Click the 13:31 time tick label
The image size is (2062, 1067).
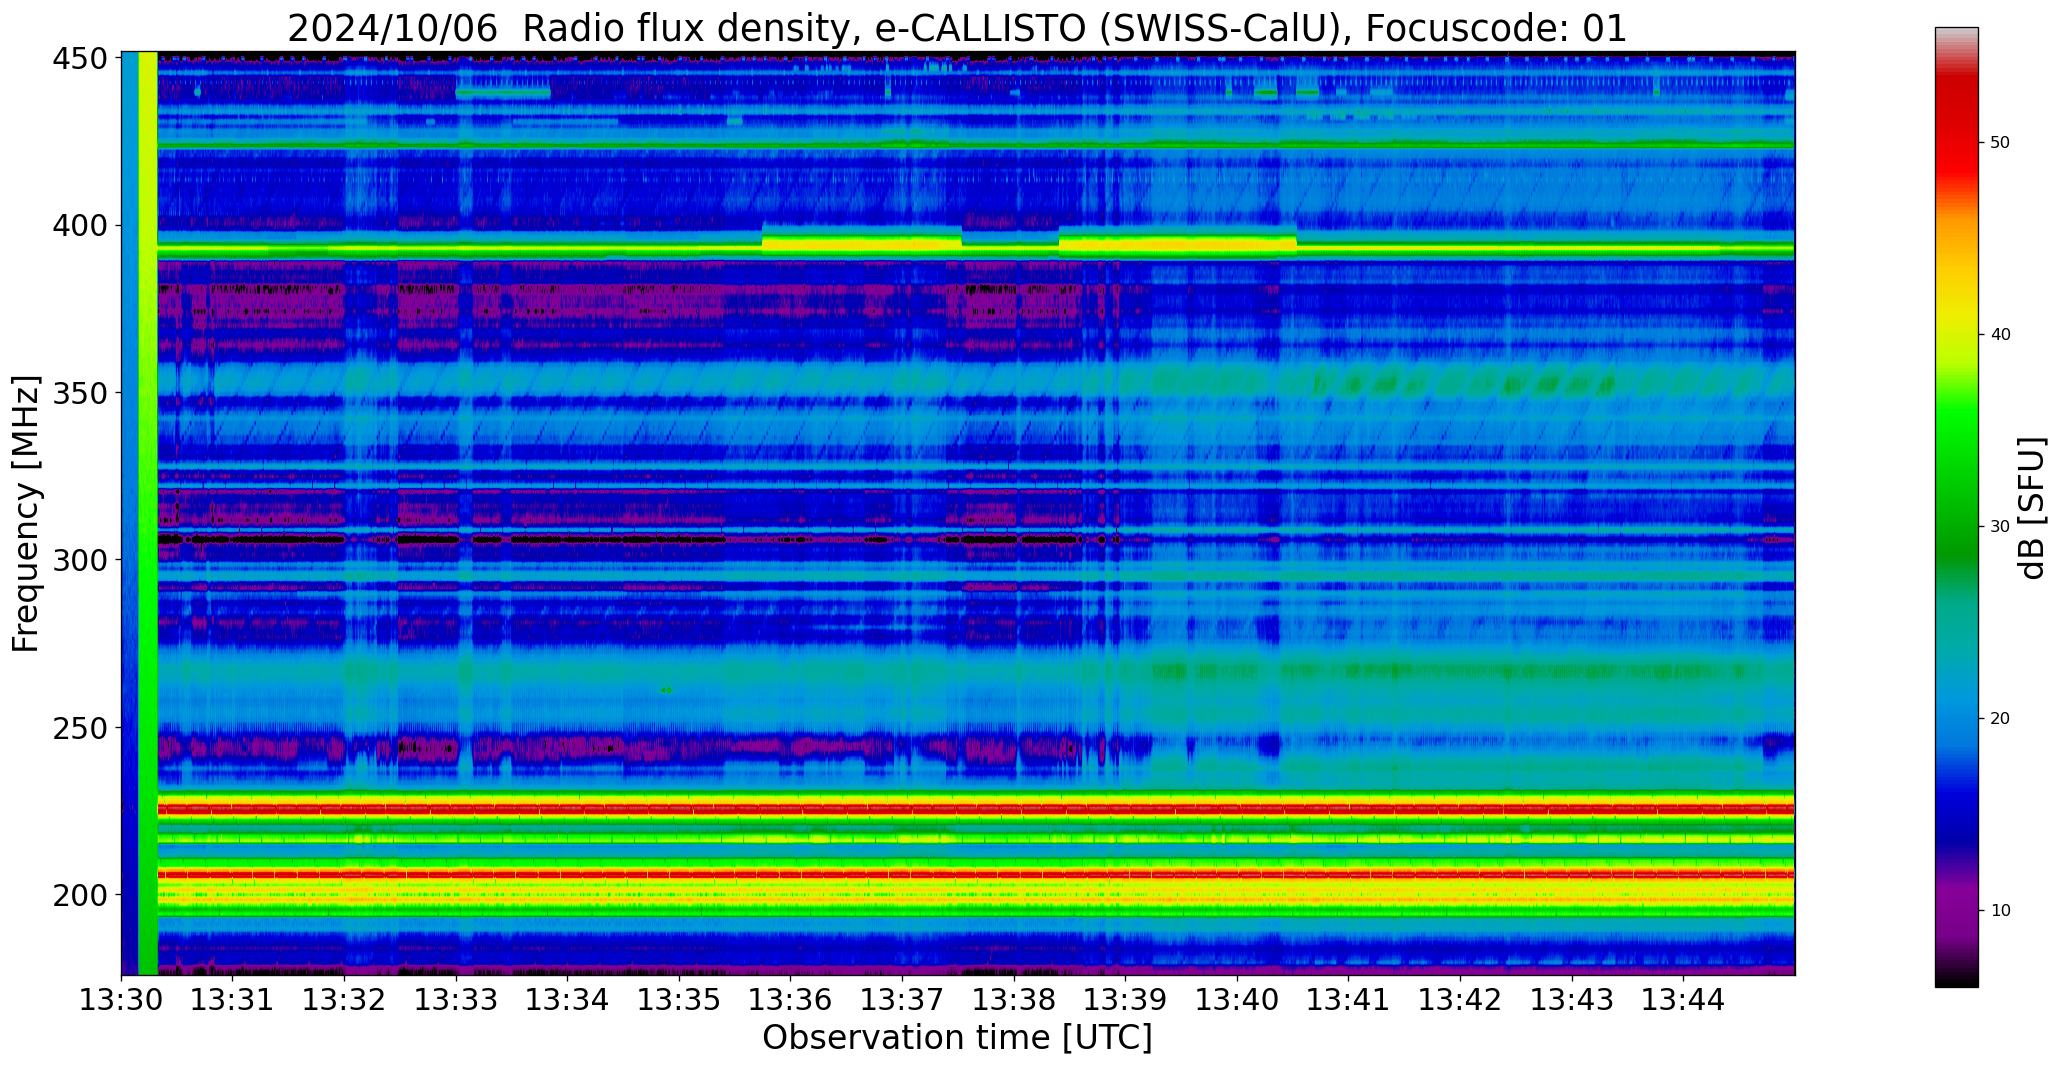point(233,999)
